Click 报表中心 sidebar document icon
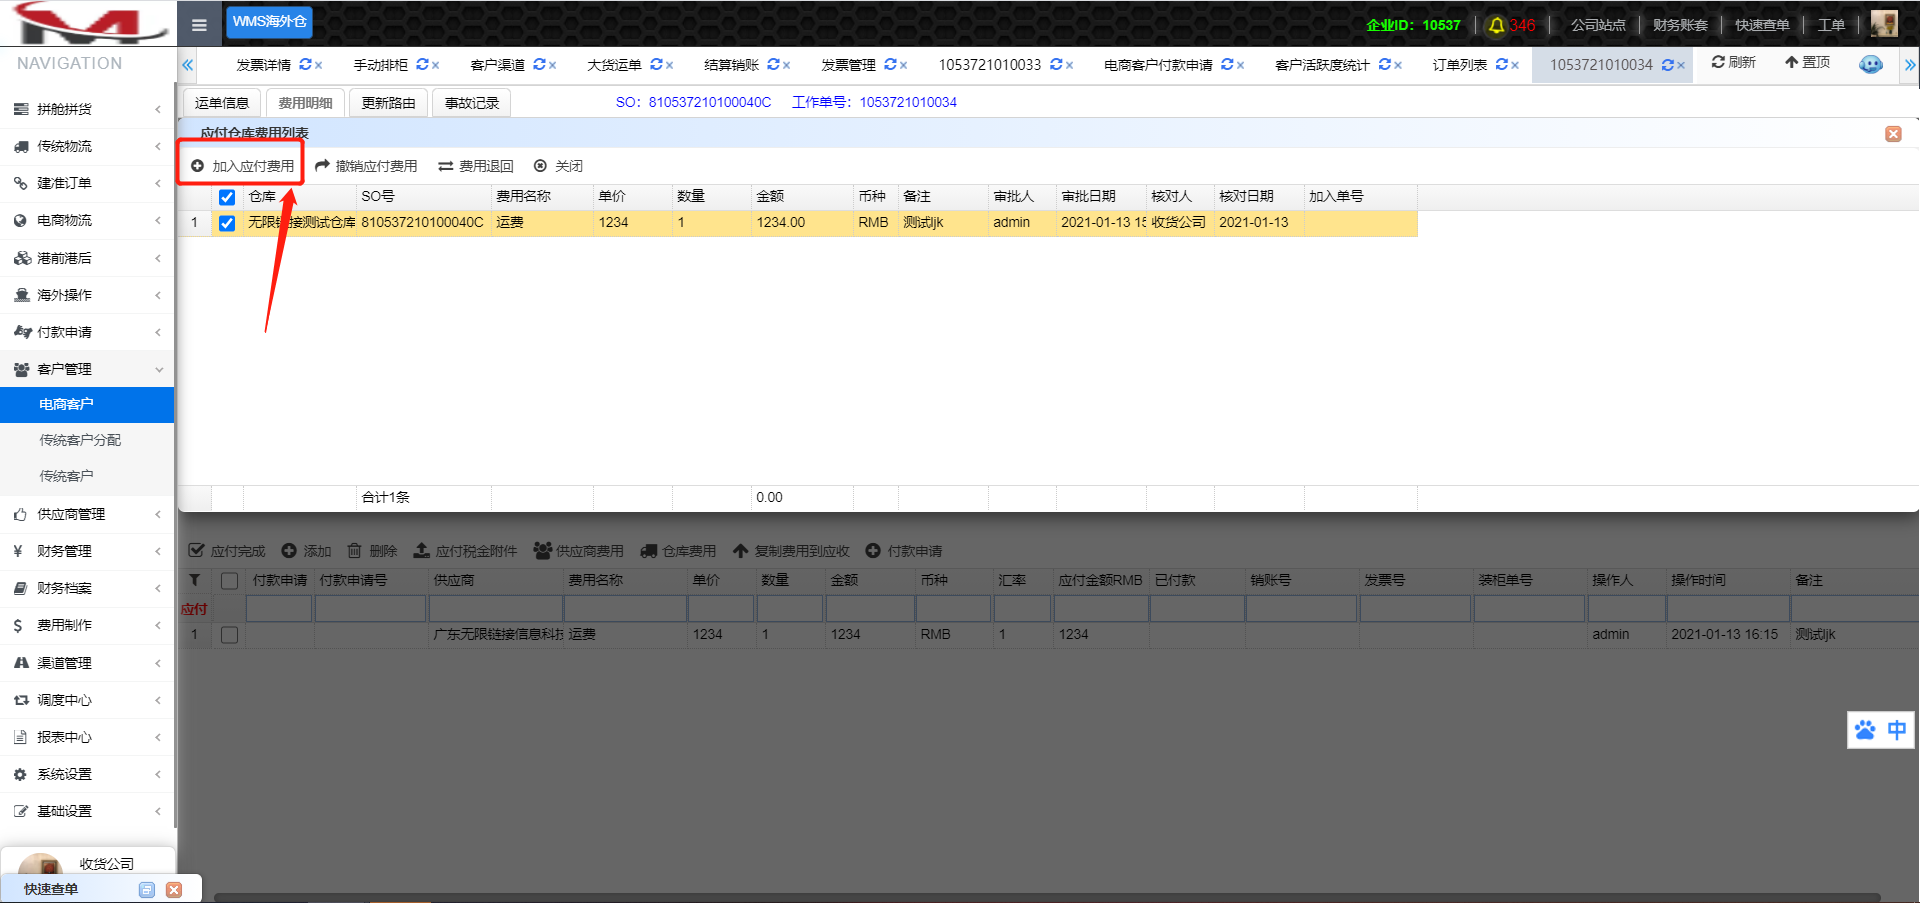This screenshot has width=1920, height=903. point(20,737)
